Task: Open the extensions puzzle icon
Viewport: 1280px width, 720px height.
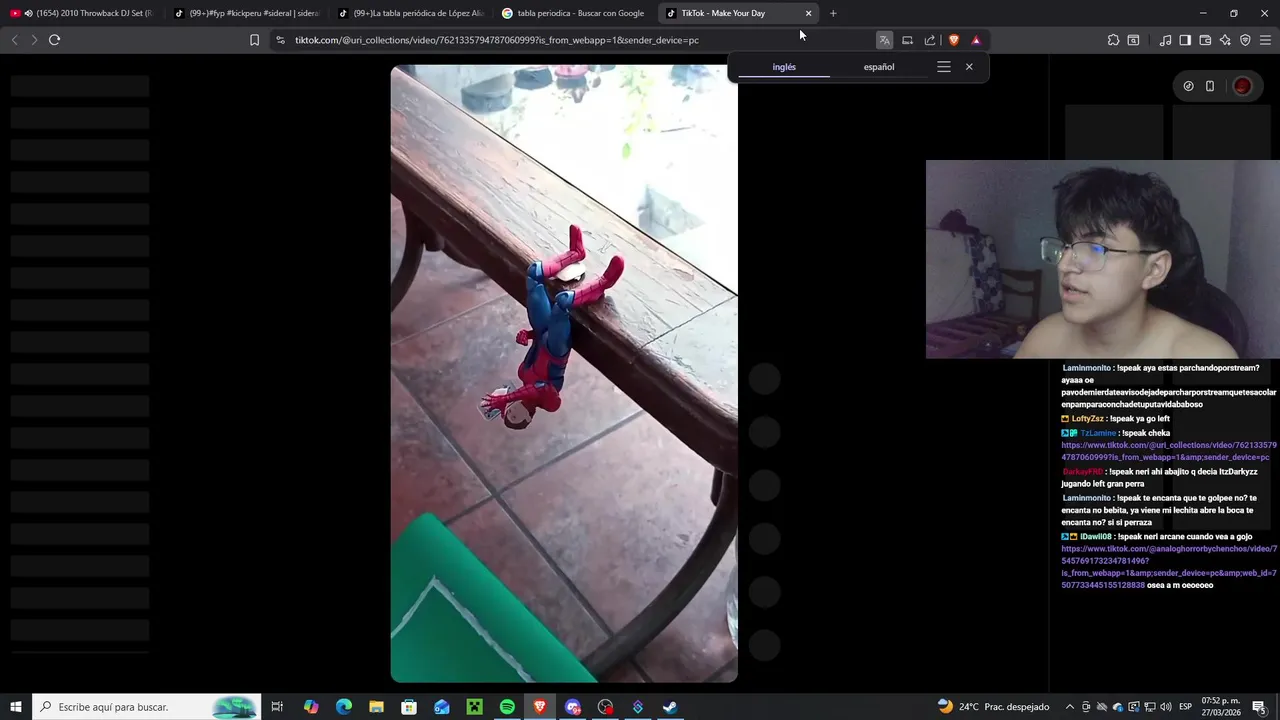Action: (1113, 40)
